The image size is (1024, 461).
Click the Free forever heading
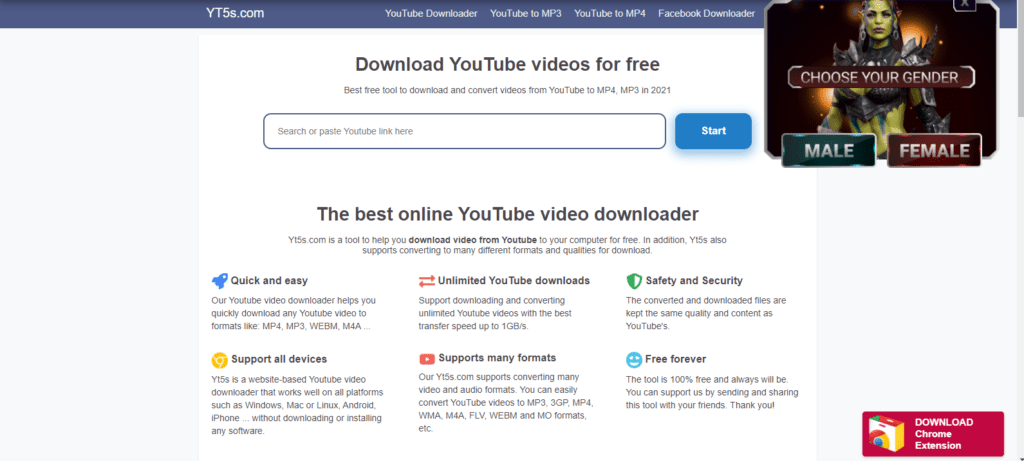click(675, 359)
